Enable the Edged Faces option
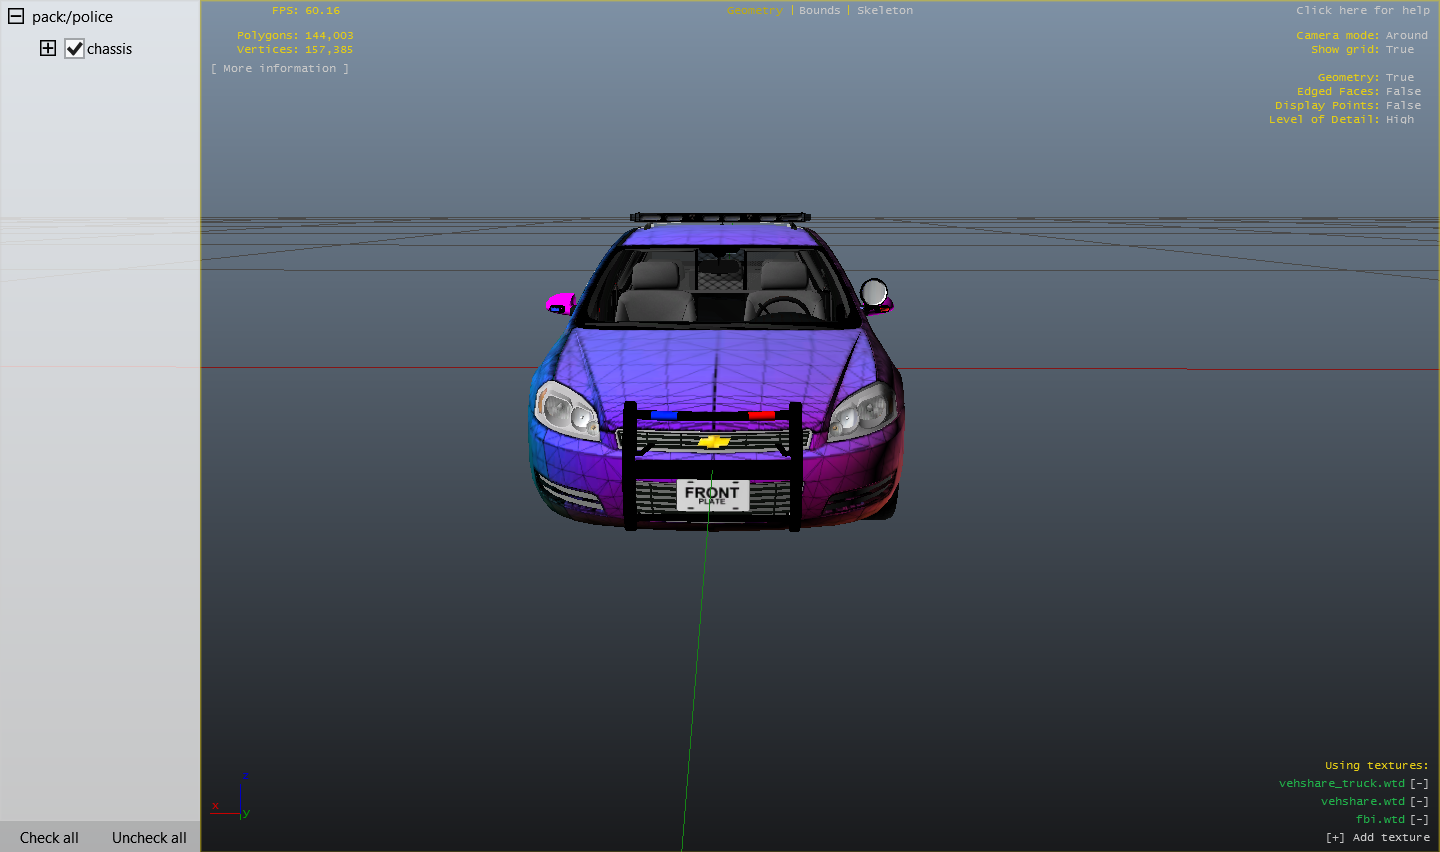The height and width of the screenshot is (852, 1440). [x=1403, y=92]
